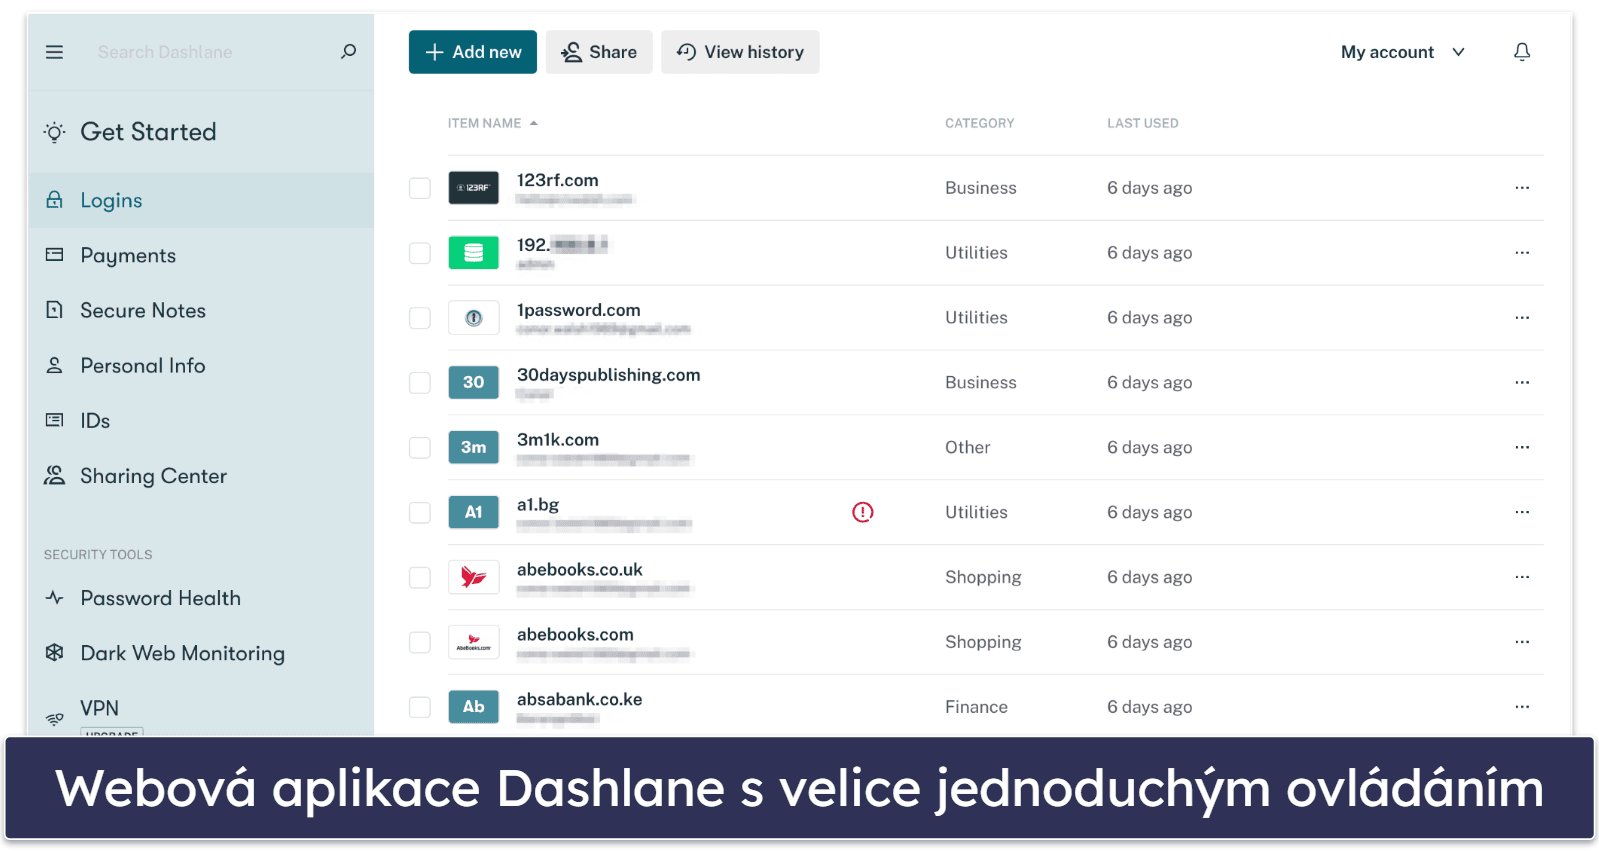Viewport: 1599px width, 851px height.
Task: Click the notifications bell icon
Action: 1521,52
